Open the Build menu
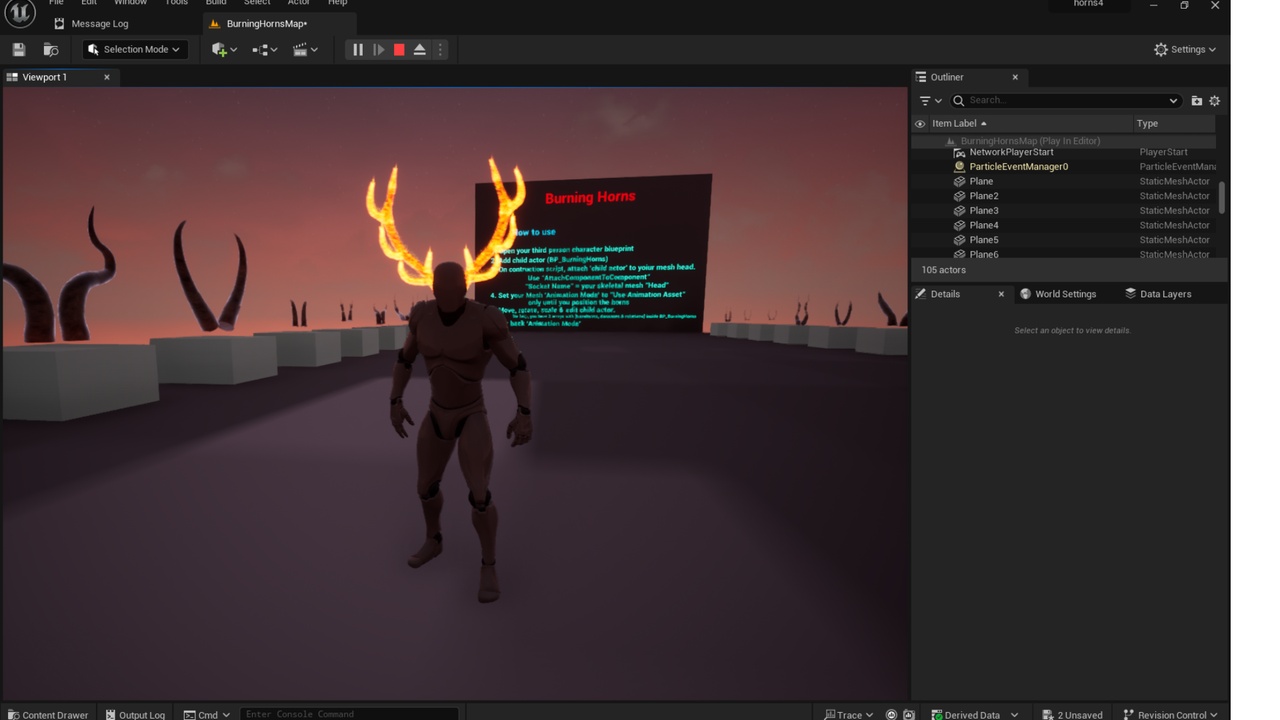The width and height of the screenshot is (1280, 720). (216, 3)
